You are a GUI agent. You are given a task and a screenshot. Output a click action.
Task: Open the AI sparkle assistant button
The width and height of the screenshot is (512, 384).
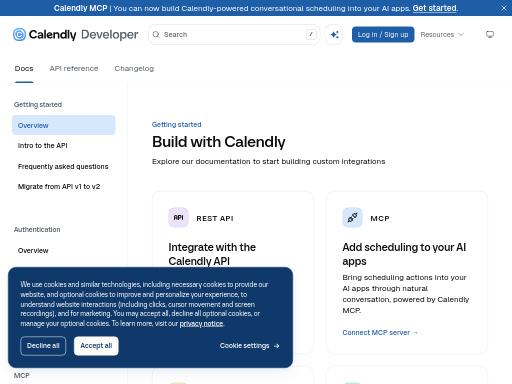point(334,34)
